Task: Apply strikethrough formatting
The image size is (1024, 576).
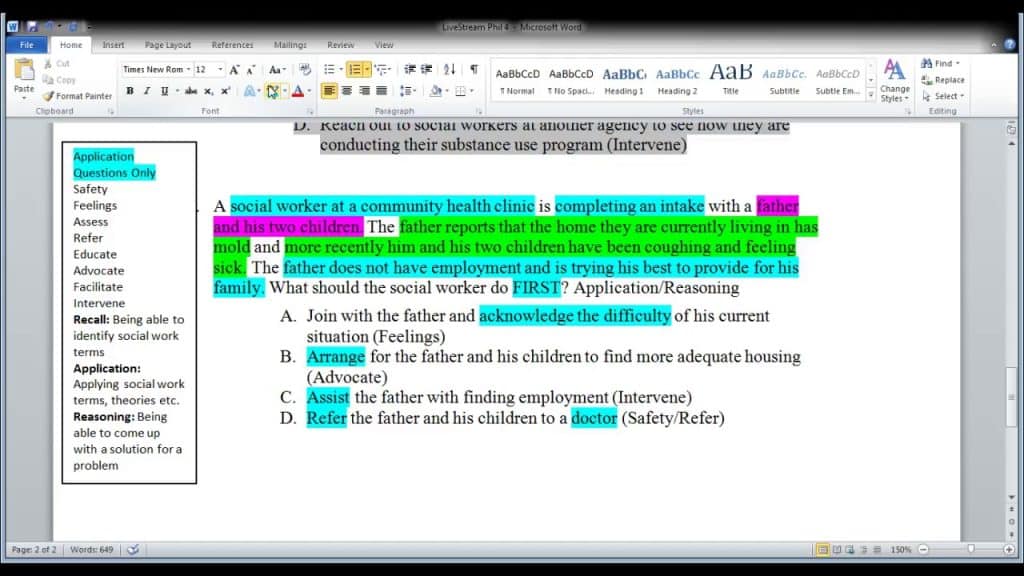Action: [191, 91]
